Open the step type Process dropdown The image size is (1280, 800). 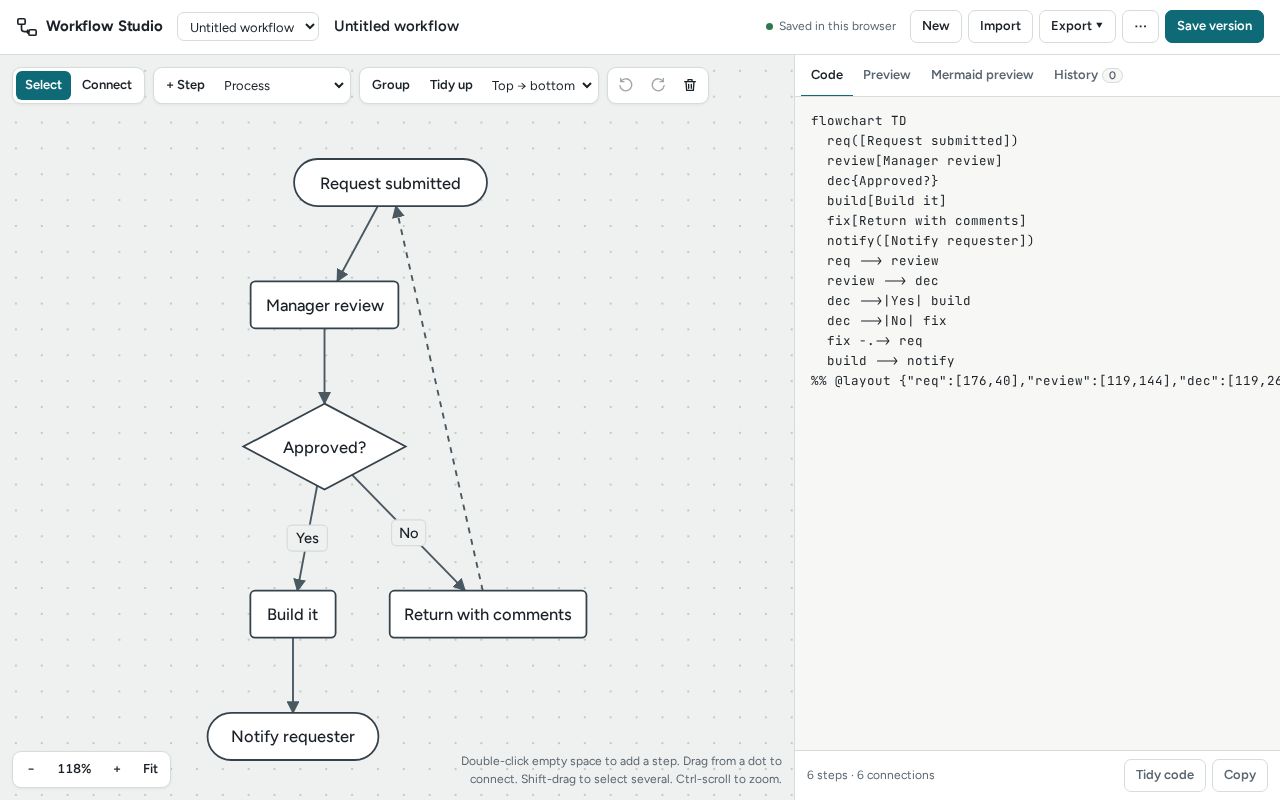pyautogui.click(x=283, y=86)
